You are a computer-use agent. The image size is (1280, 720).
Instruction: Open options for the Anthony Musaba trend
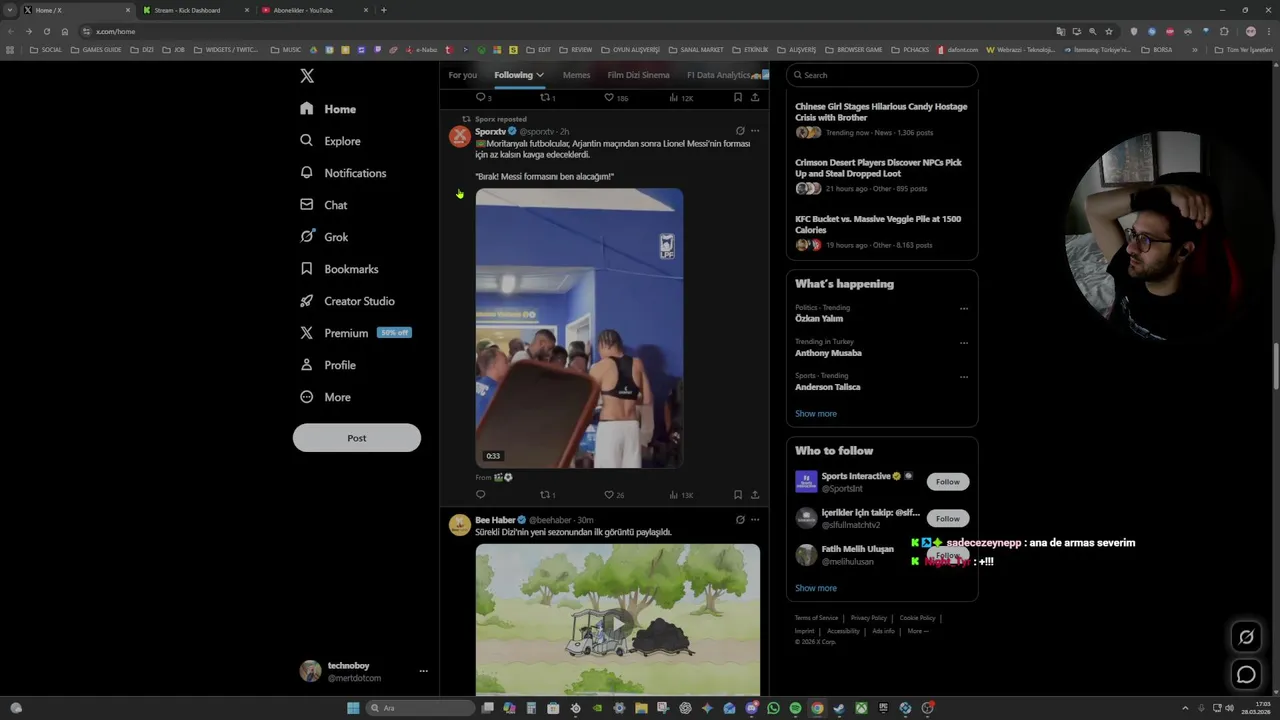pyautogui.click(x=964, y=343)
